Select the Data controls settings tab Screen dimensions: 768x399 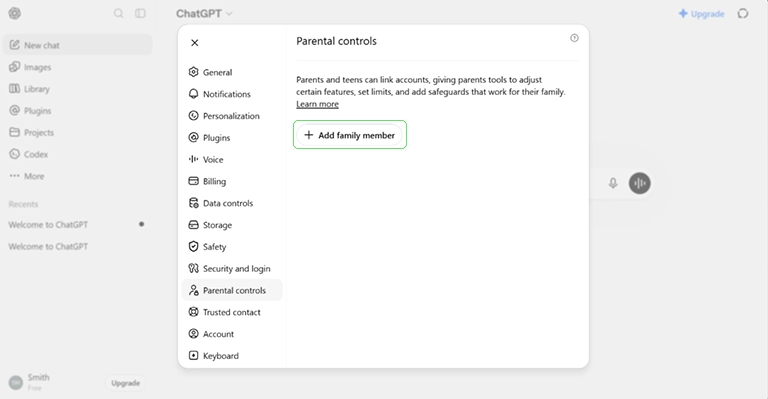[232, 203]
